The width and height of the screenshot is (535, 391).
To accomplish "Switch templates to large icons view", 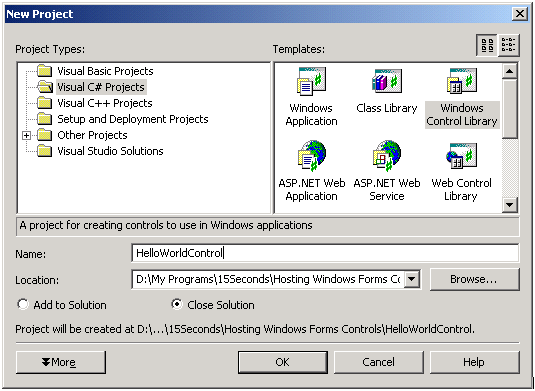I will coord(487,45).
